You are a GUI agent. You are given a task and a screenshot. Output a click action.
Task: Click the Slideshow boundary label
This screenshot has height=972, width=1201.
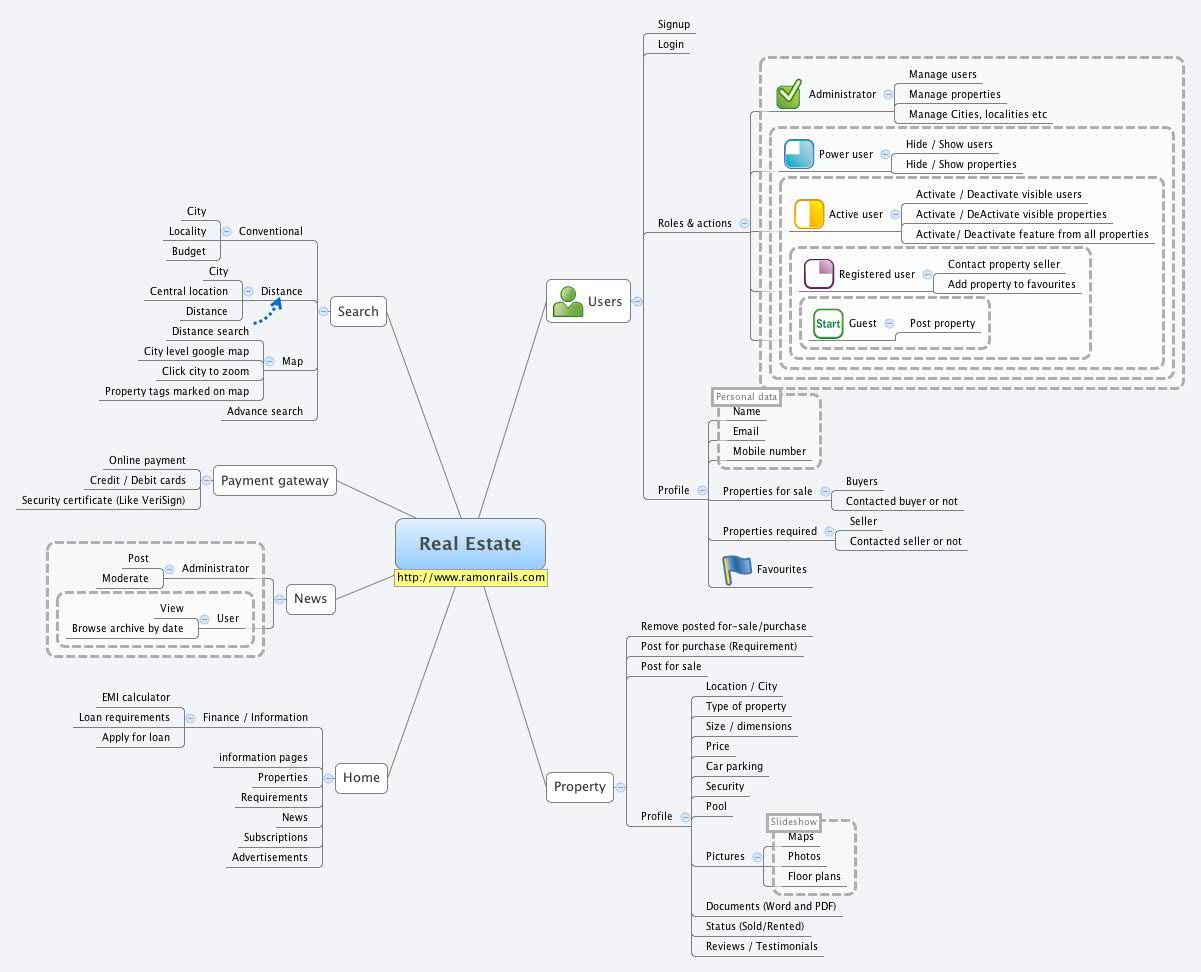pos(794,822)
